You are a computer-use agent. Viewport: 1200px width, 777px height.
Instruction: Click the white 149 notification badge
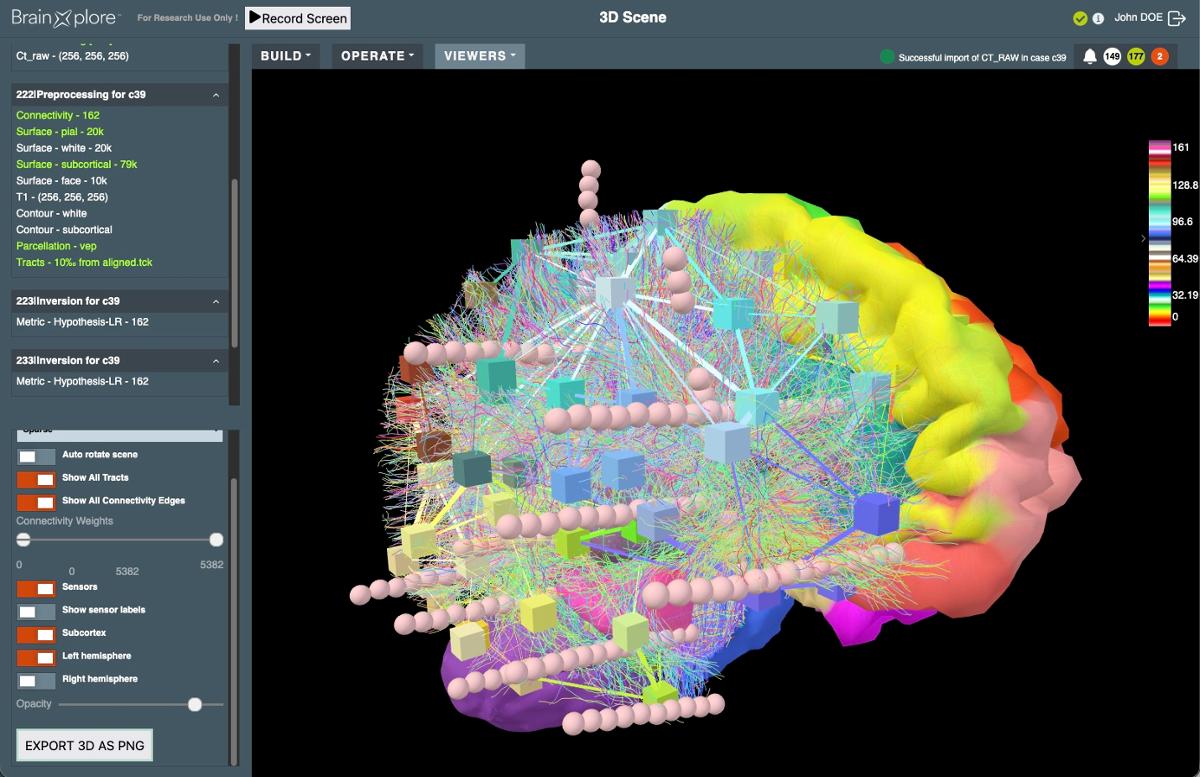click(x=1112, y=57)
